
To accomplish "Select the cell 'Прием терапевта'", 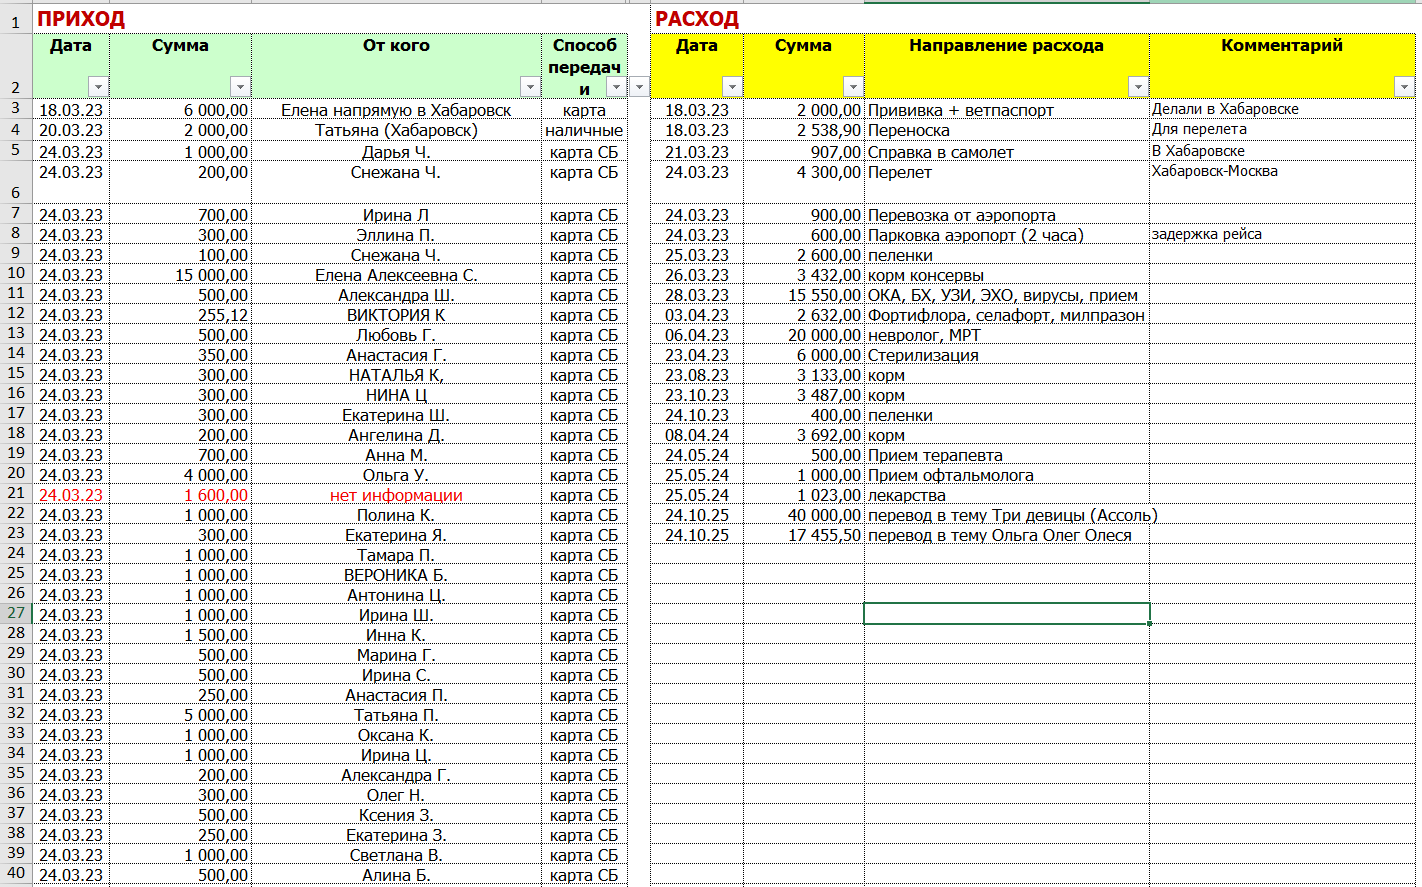I will tap(1007, 455).
